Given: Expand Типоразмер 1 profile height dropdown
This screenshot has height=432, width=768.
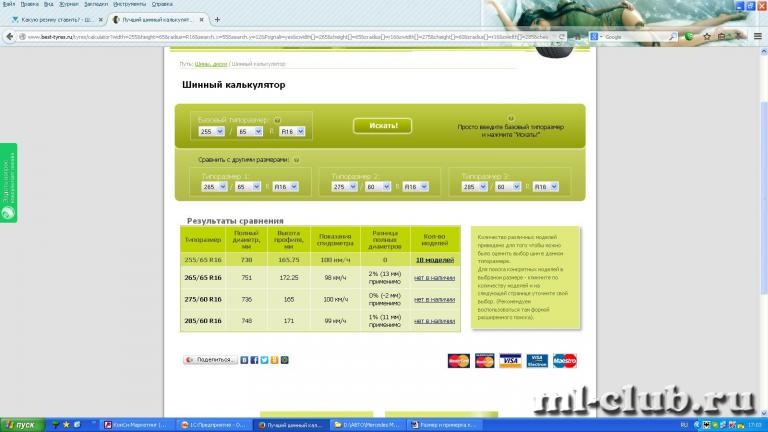Looking at the screenshot, I should click(248, 186).
